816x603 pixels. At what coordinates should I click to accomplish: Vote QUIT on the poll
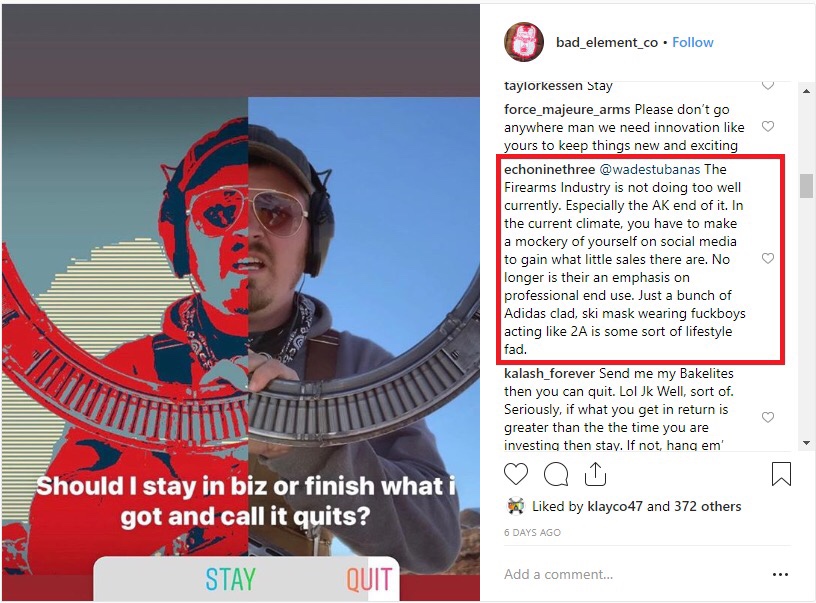(369, 579)
